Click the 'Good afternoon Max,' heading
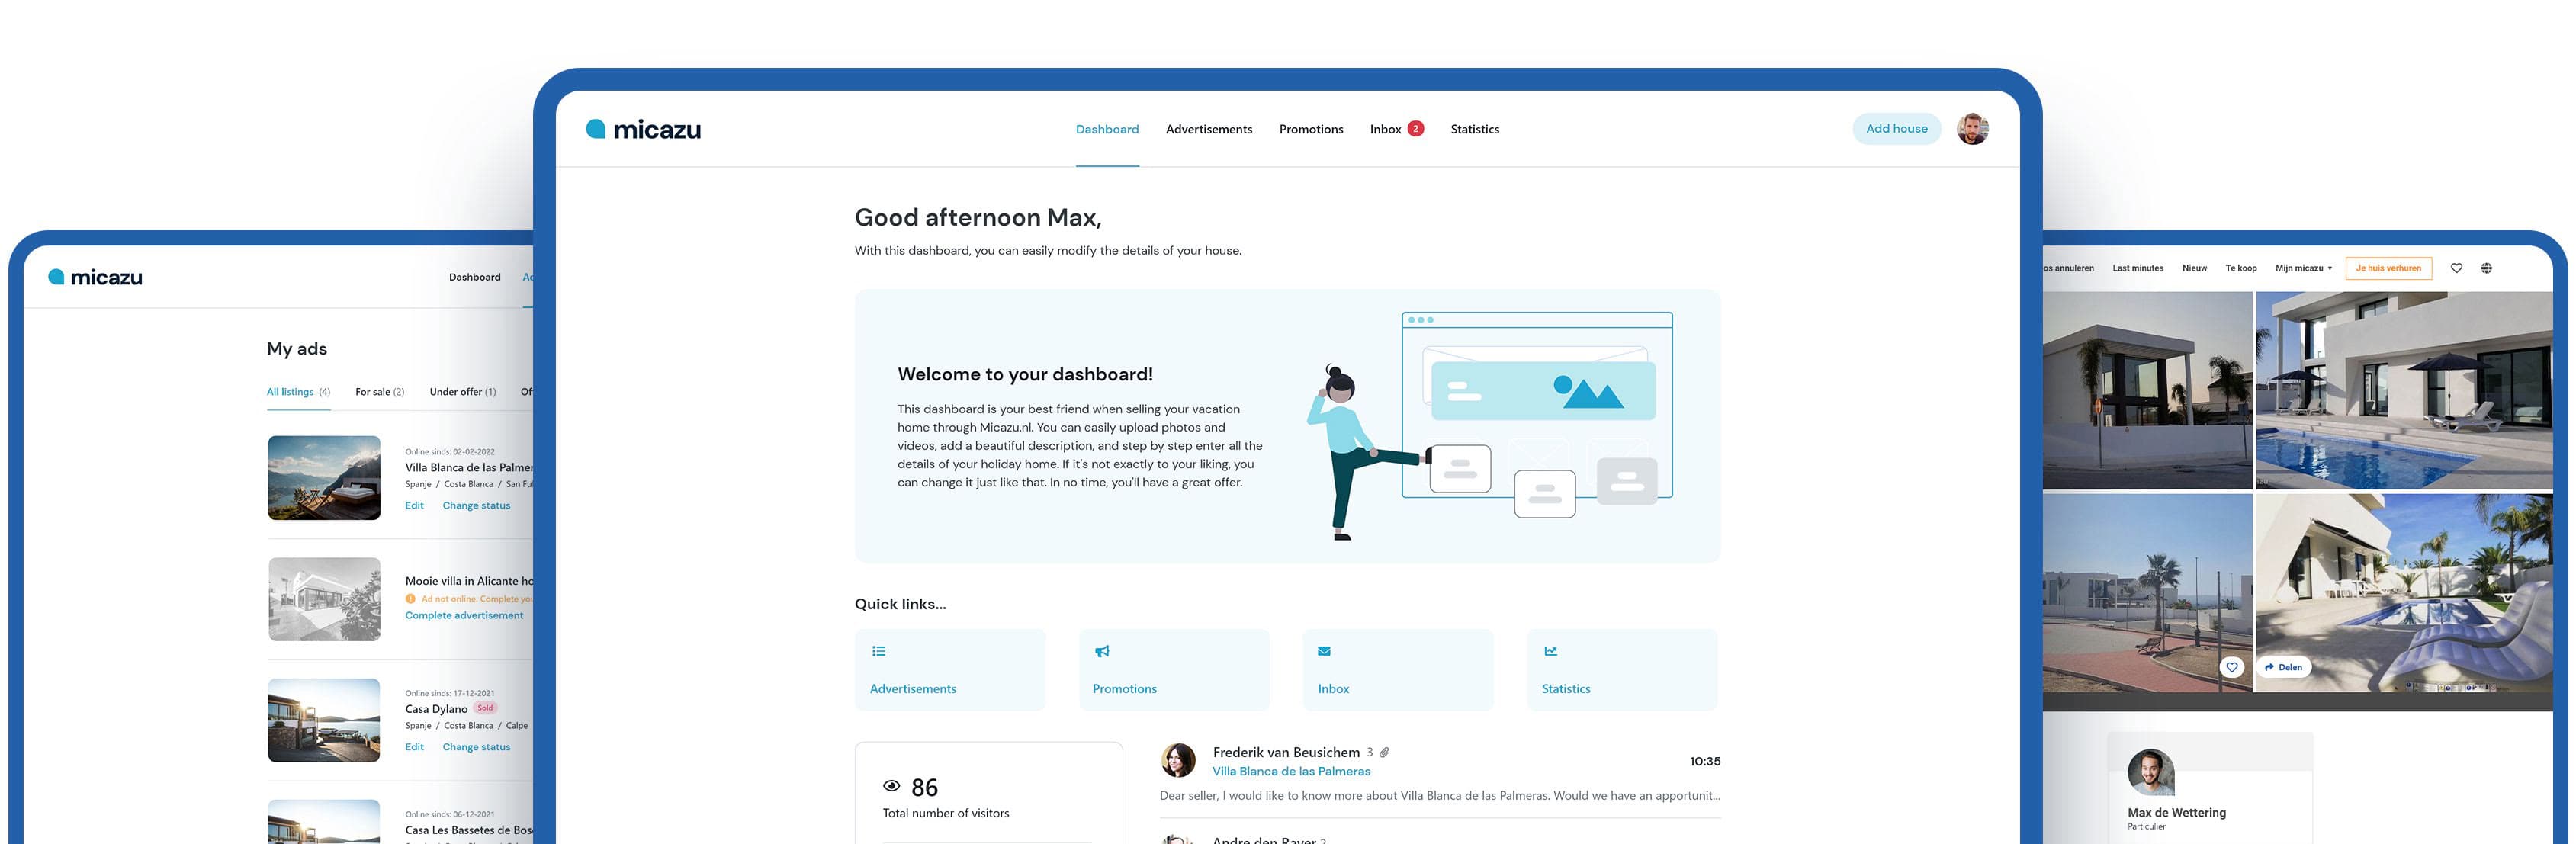2576x844 pixels. (977, 218)
